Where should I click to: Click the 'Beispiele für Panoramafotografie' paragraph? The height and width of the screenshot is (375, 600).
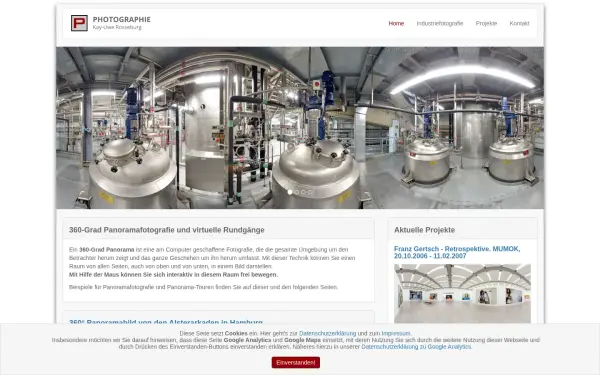tap(203, 287)
